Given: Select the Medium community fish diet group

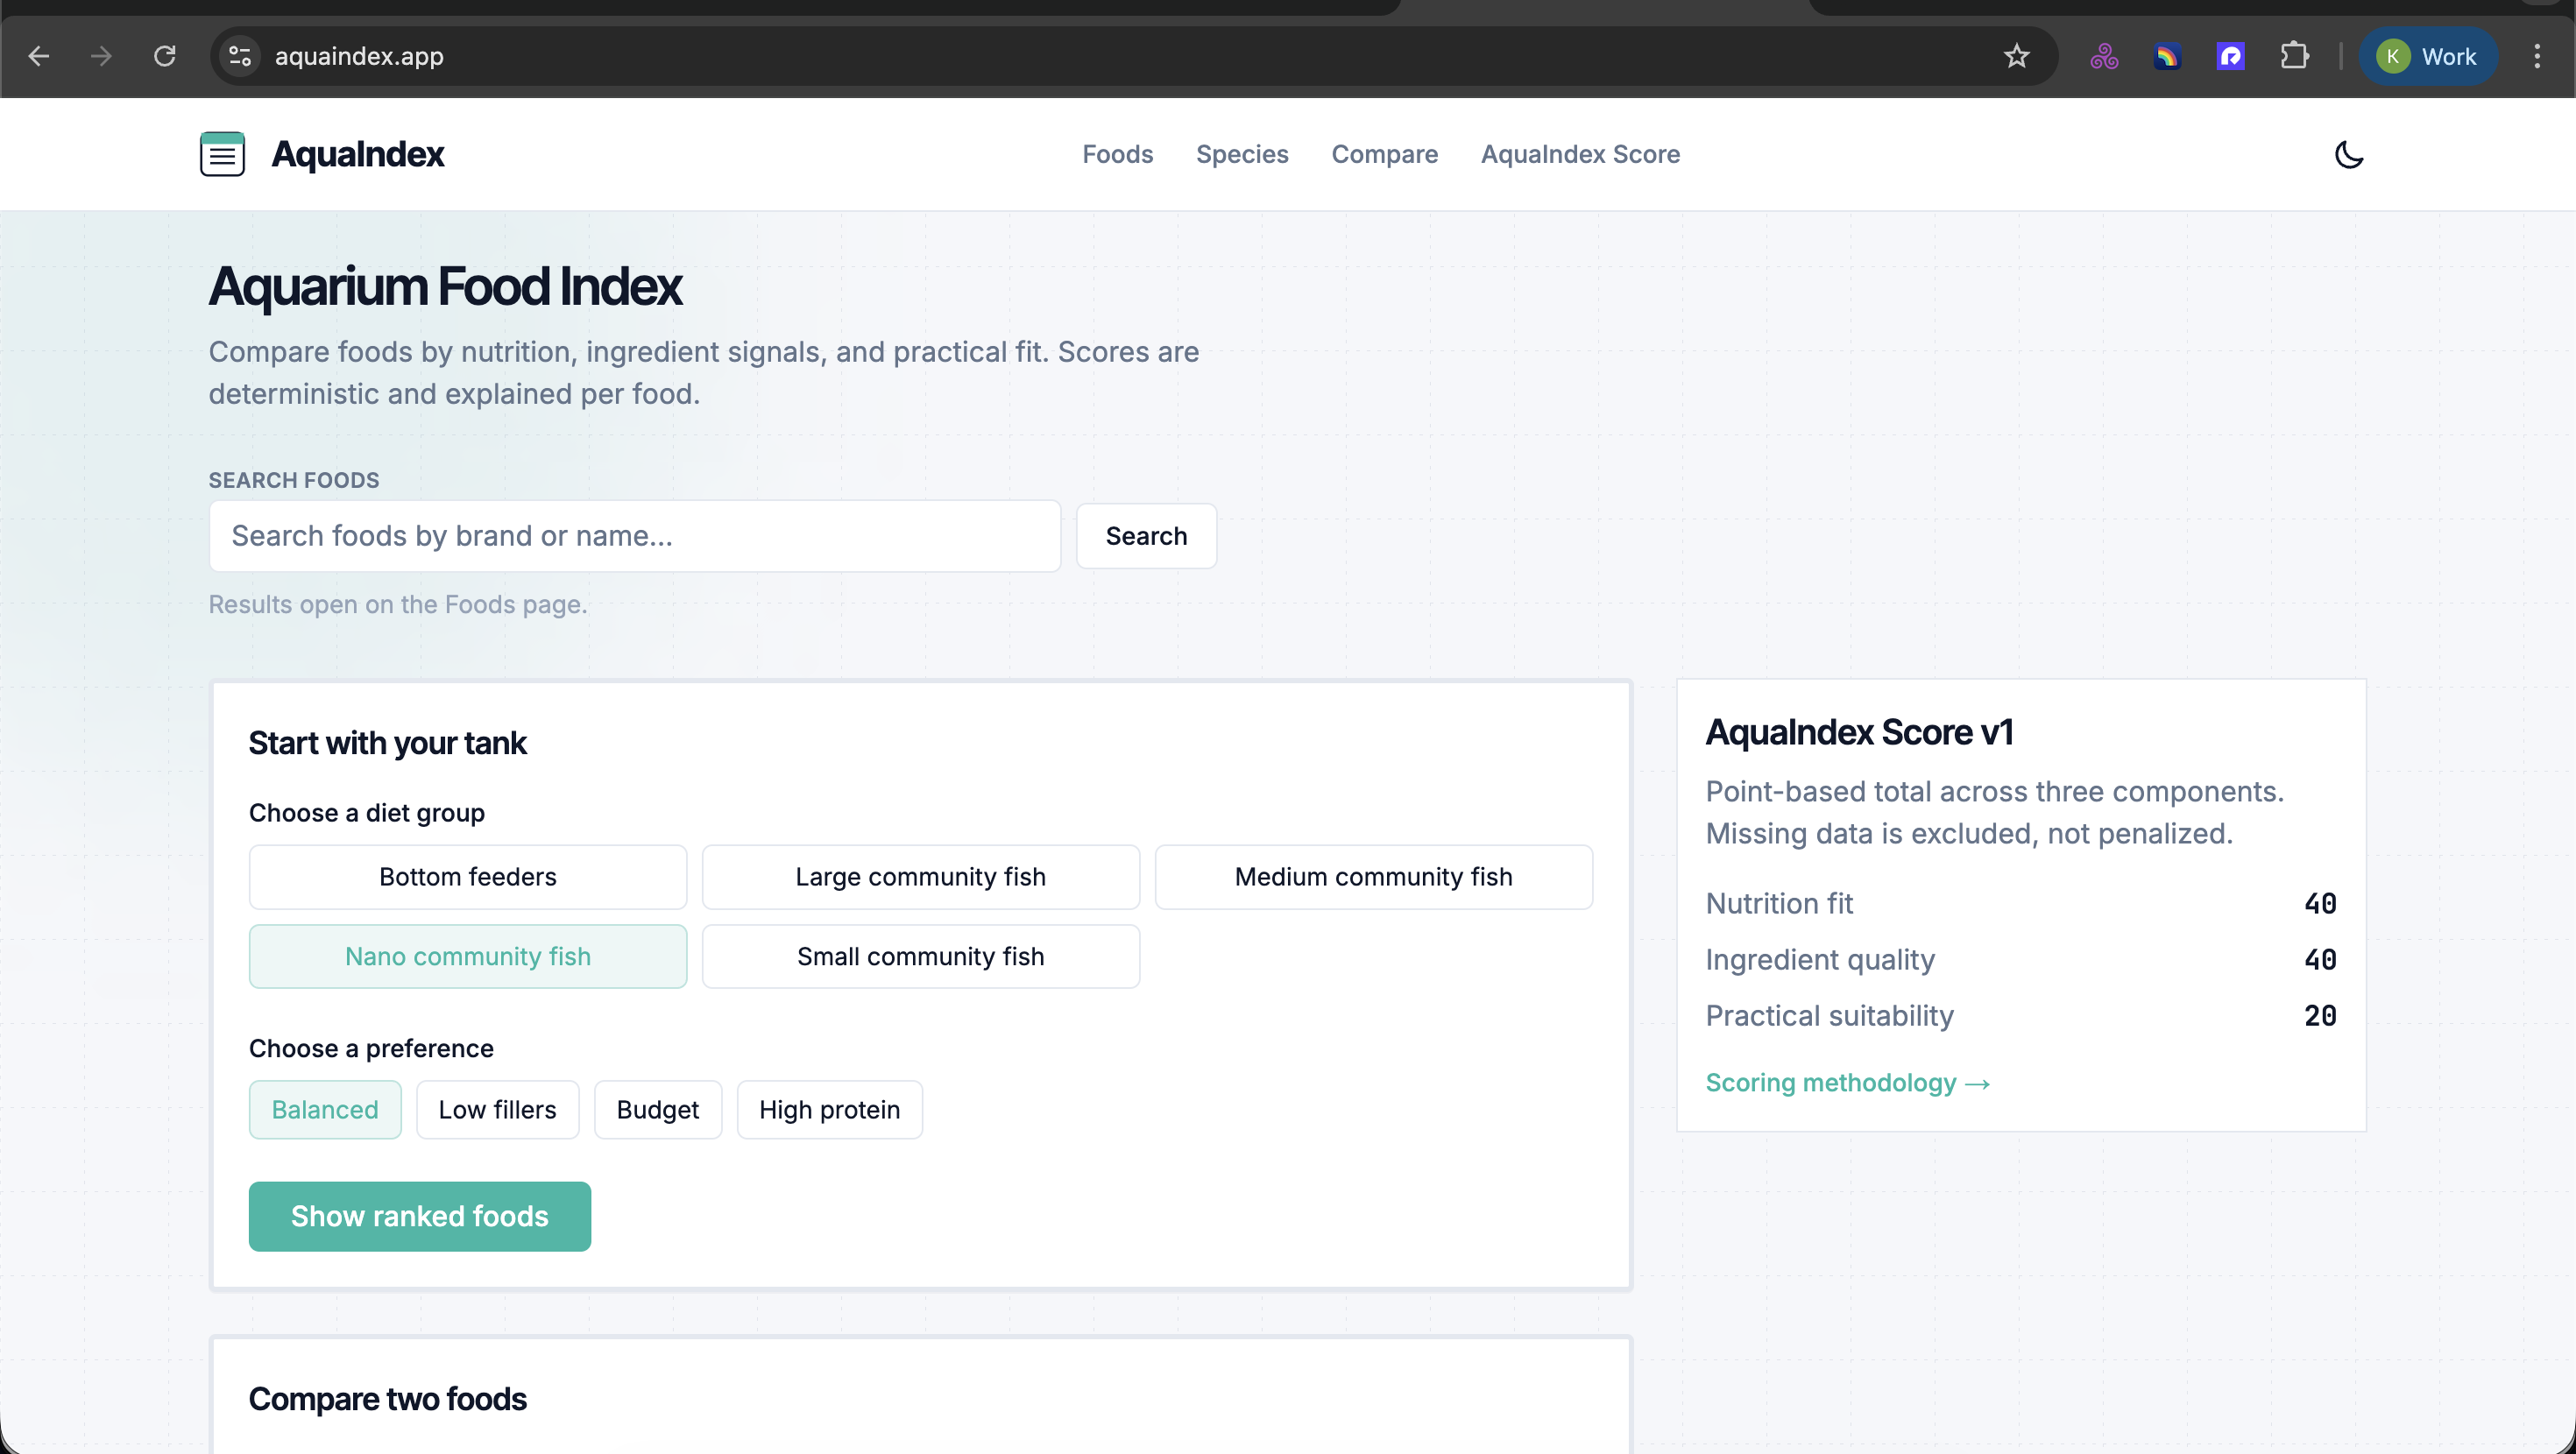Looking at the screenshot, I should [1373, 876].
